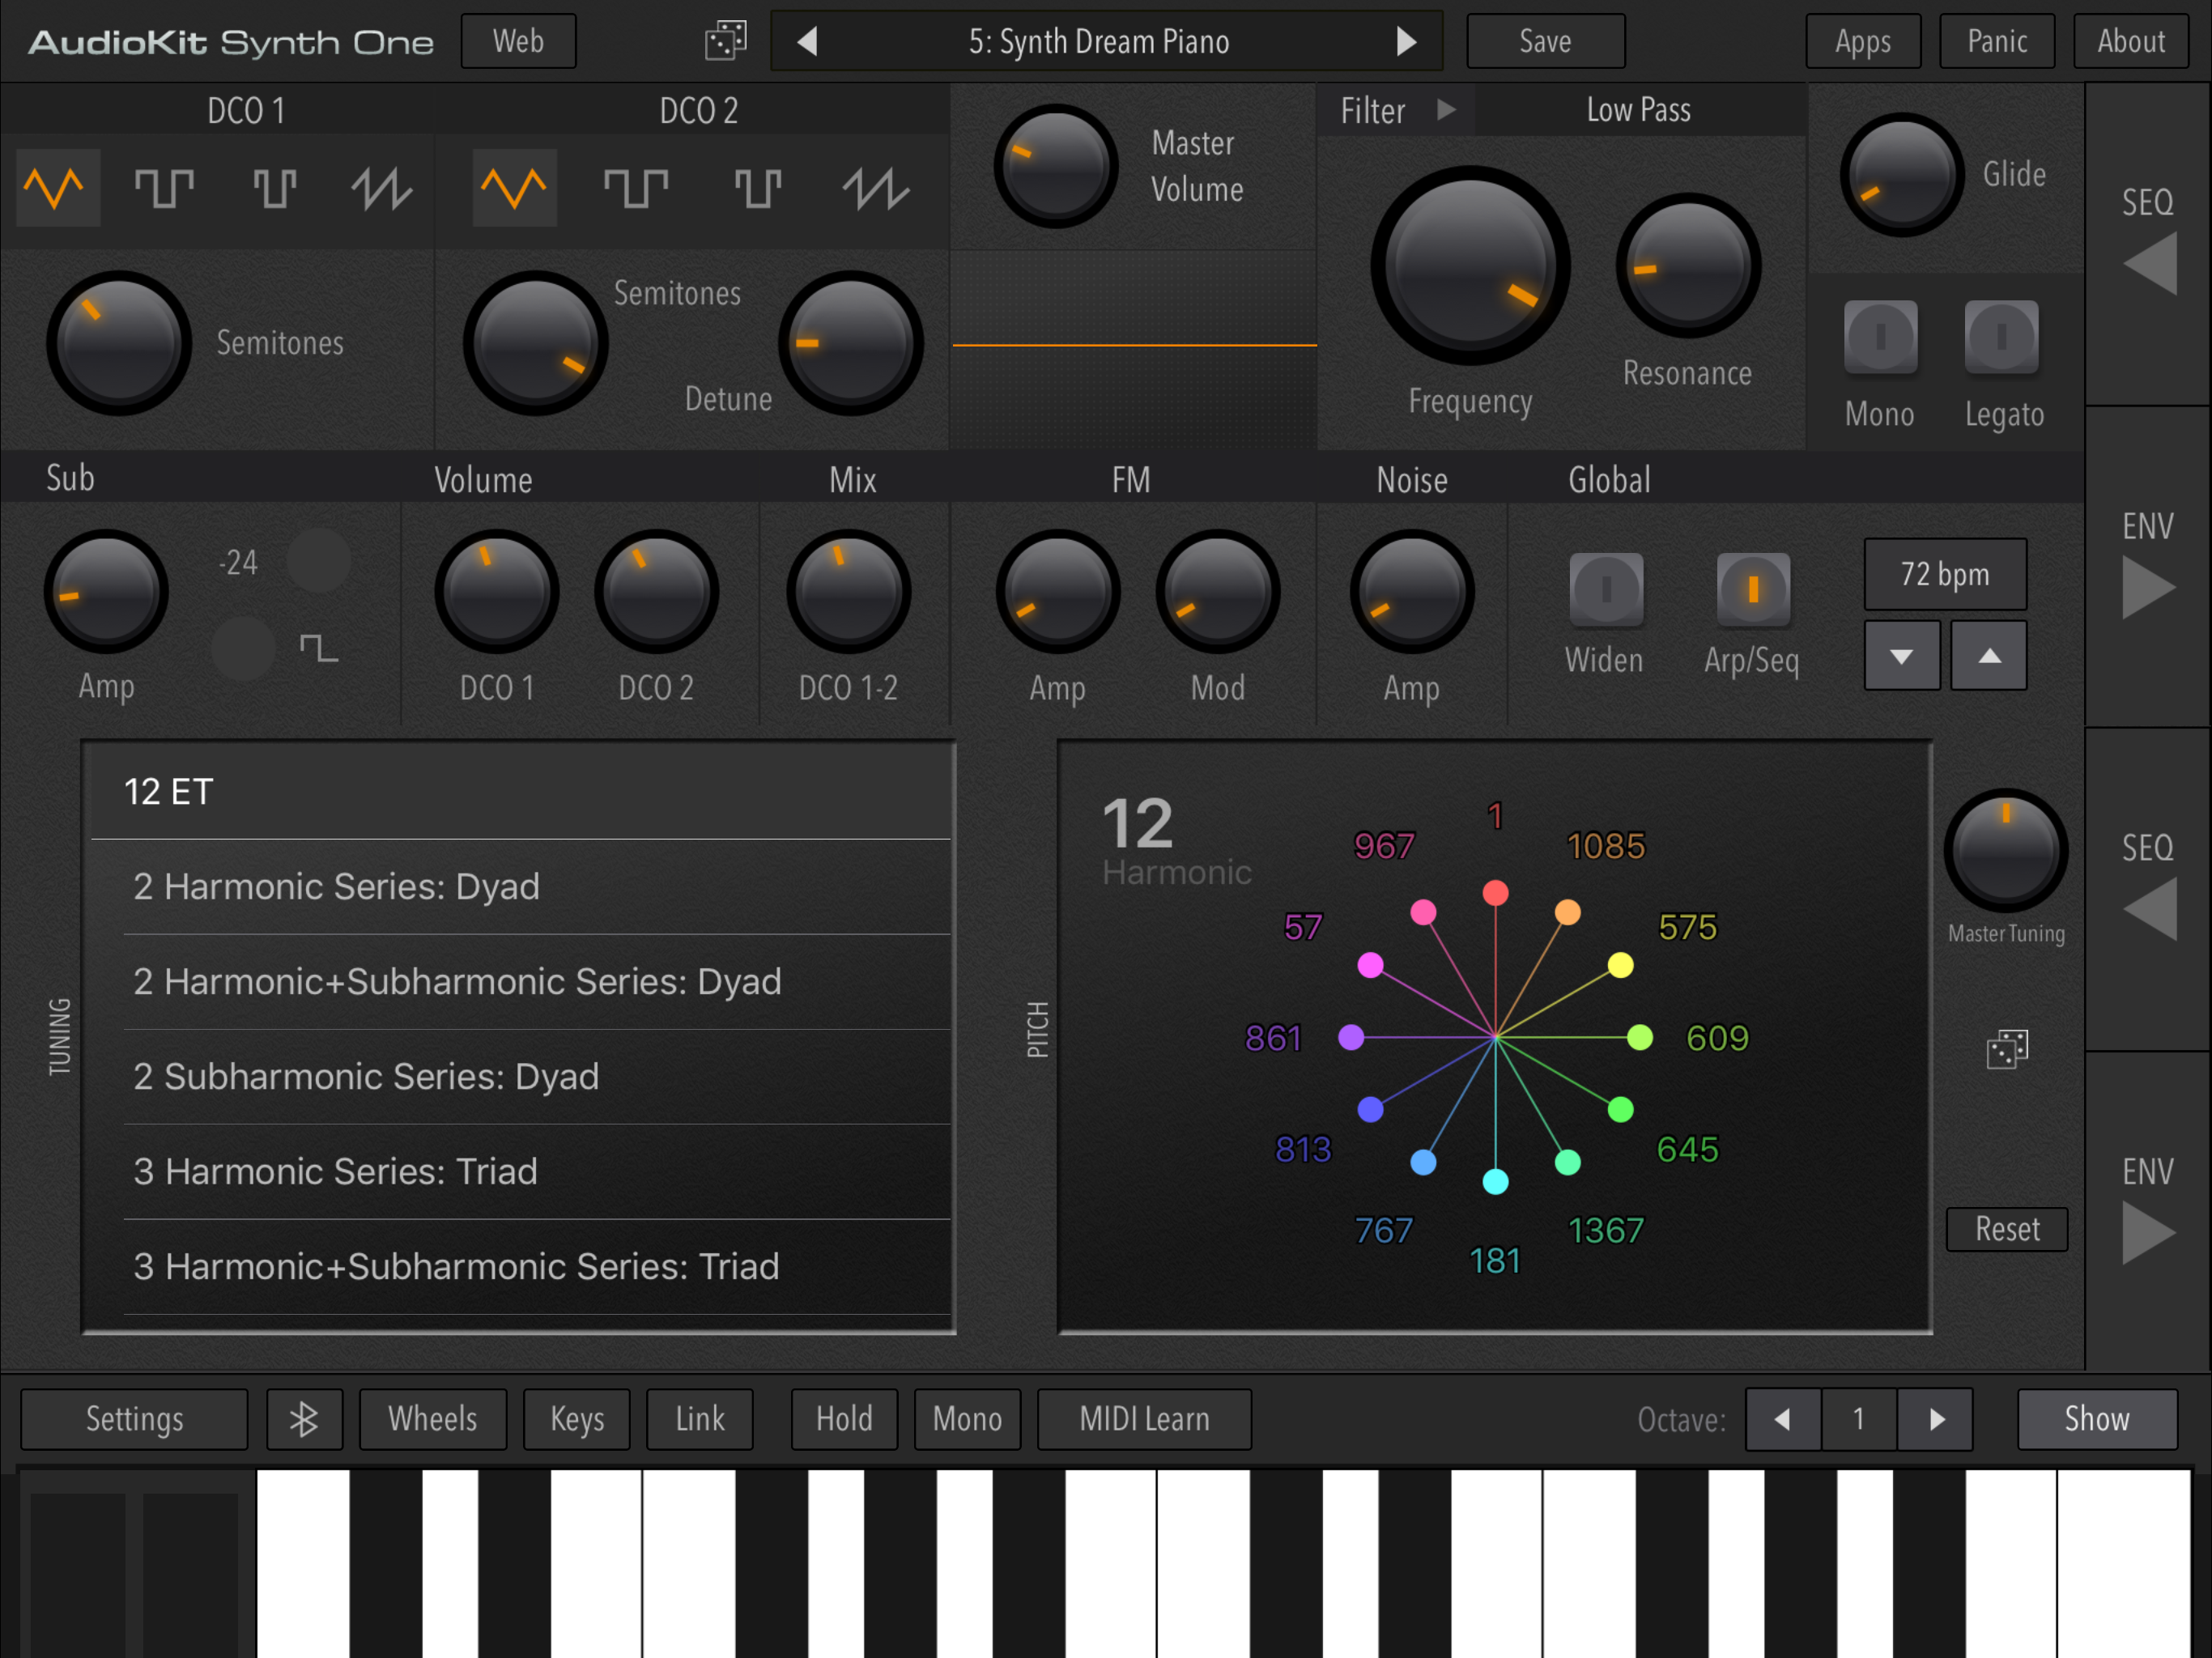The image size is (2212, 1658).
Task: Click DCO 2 Detune knob
Action: pos(850,343)
